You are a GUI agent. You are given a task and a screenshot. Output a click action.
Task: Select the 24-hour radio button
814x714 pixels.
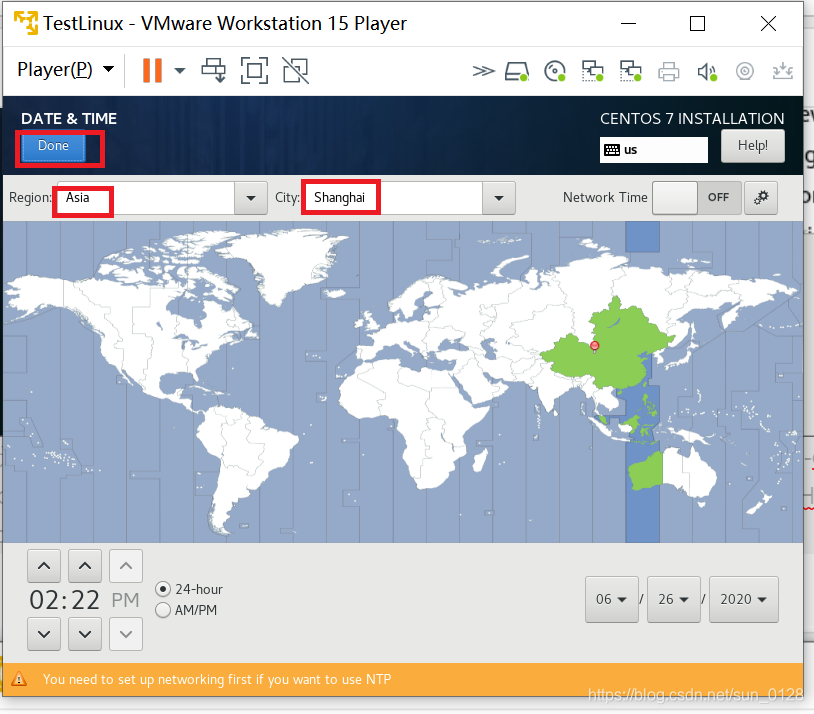163,589
